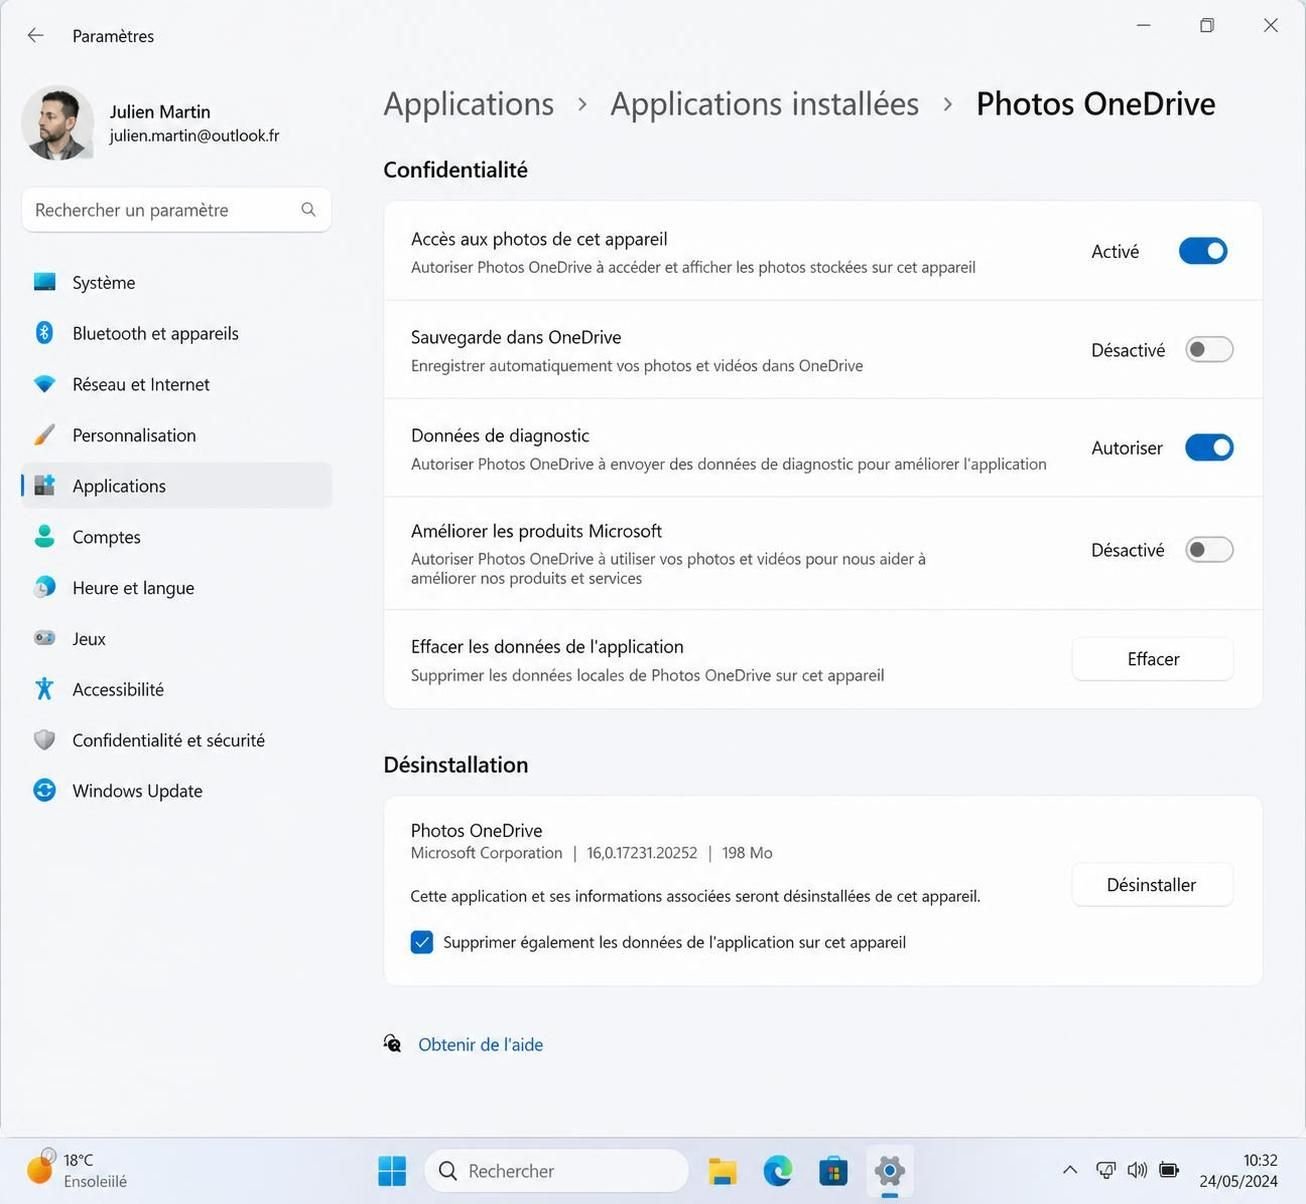
Task: Click the Microsoft Corporation publisher text
Action: [486, 853]
